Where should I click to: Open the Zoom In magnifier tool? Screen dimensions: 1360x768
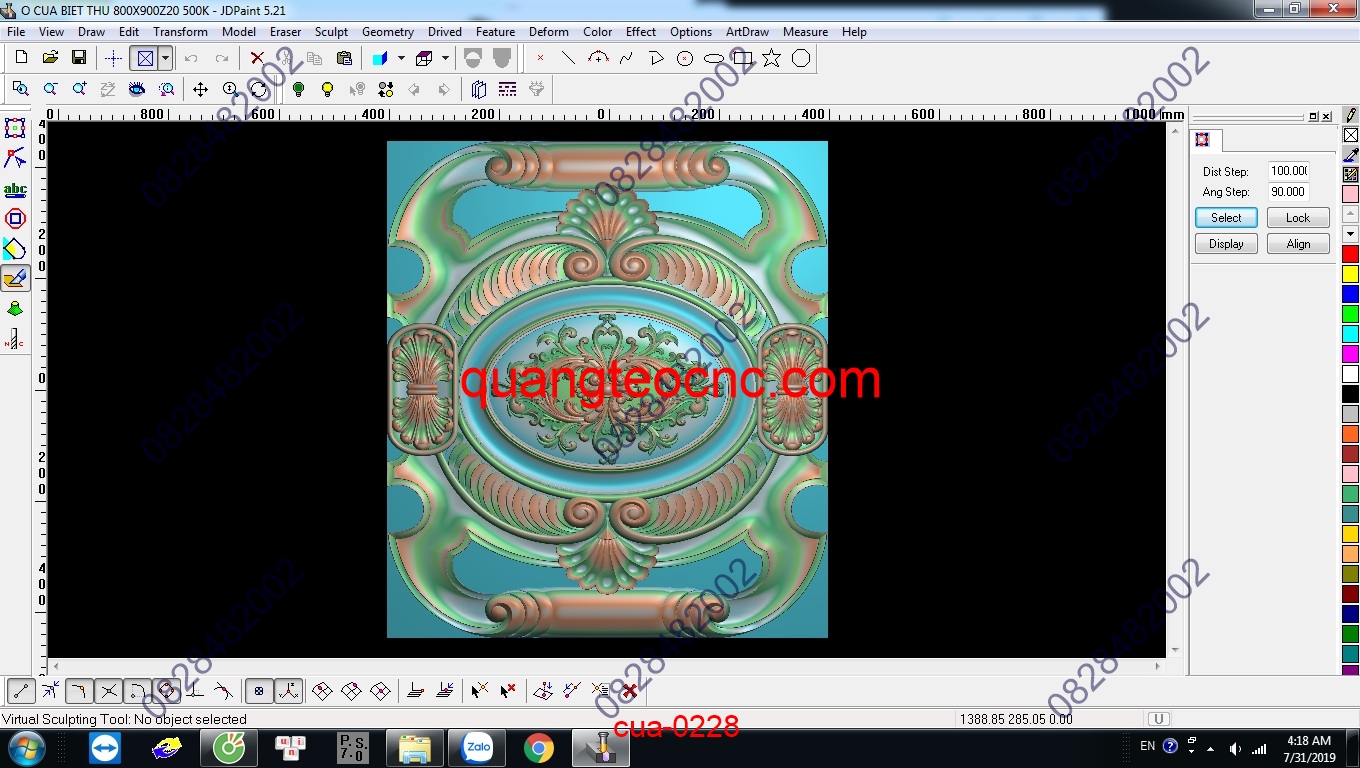(x=78, y=88)
